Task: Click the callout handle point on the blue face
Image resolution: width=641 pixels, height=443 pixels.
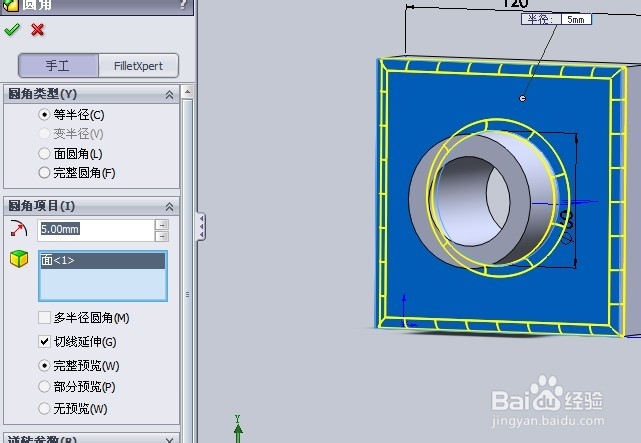Action: point(522,98)
